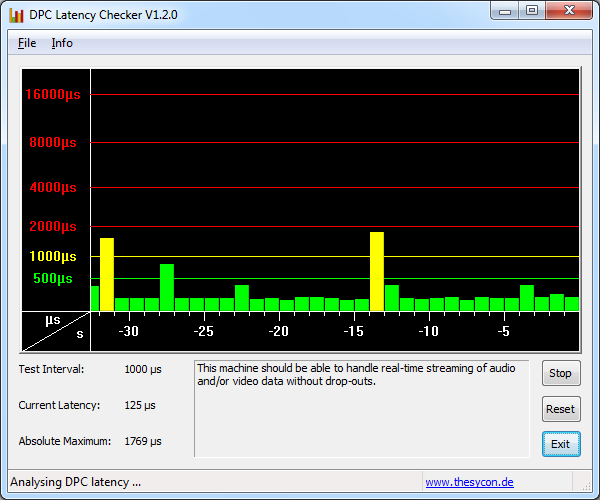
Task: Click the window title text 'DPC Latency Checker V1.2.0'
Action: tap(103, 15)
